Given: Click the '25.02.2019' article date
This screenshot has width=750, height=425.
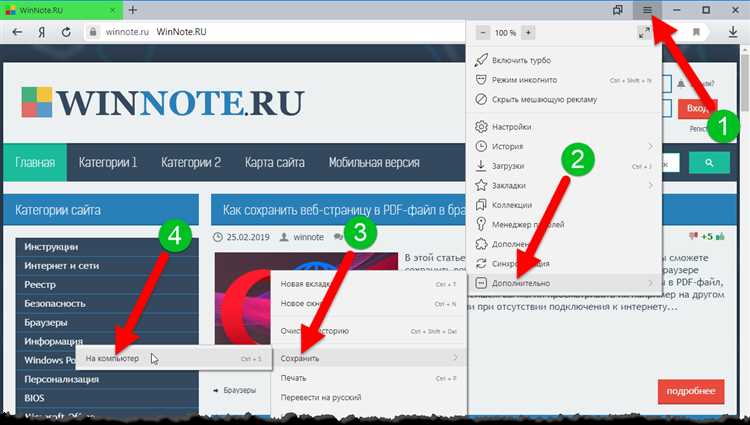Looking at the screenshot, I should pyautogui.click(x=248, y=237).
